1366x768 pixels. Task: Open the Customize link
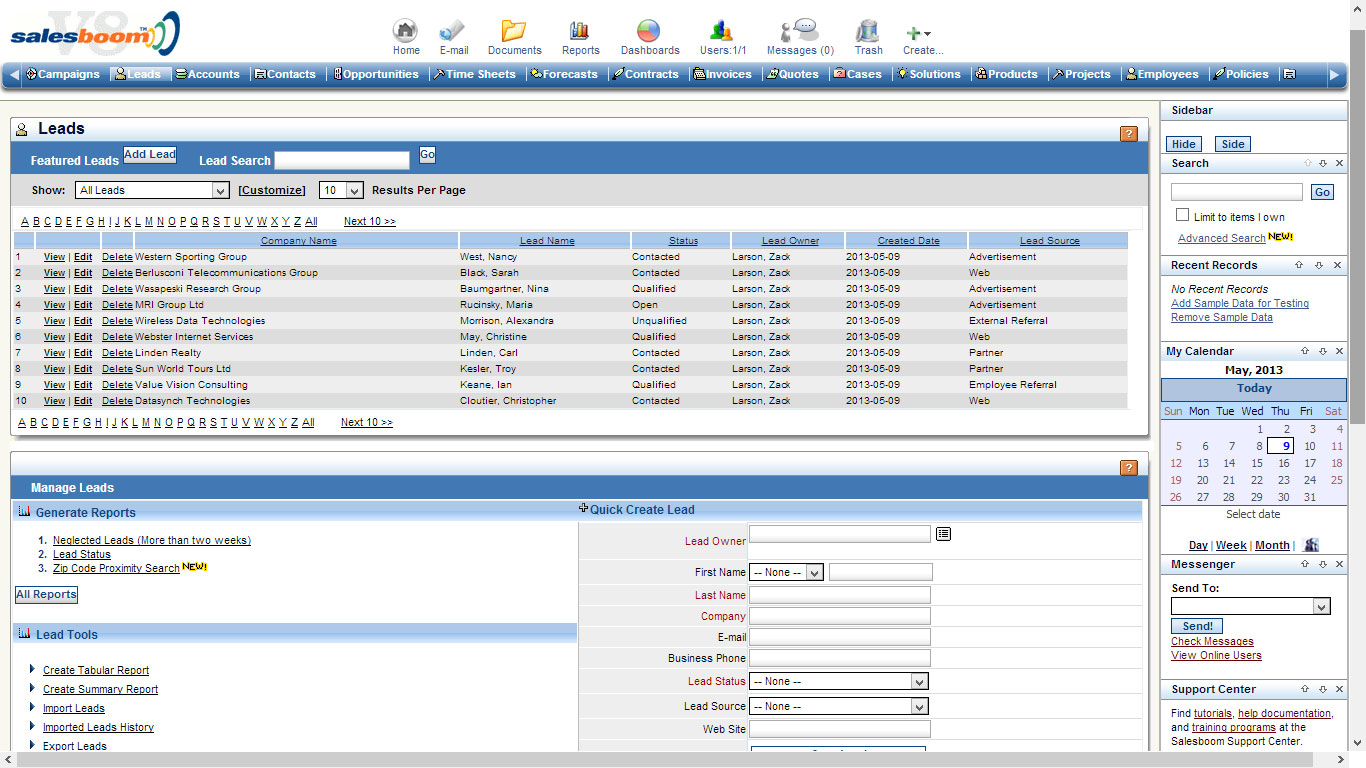click(272, 190)
